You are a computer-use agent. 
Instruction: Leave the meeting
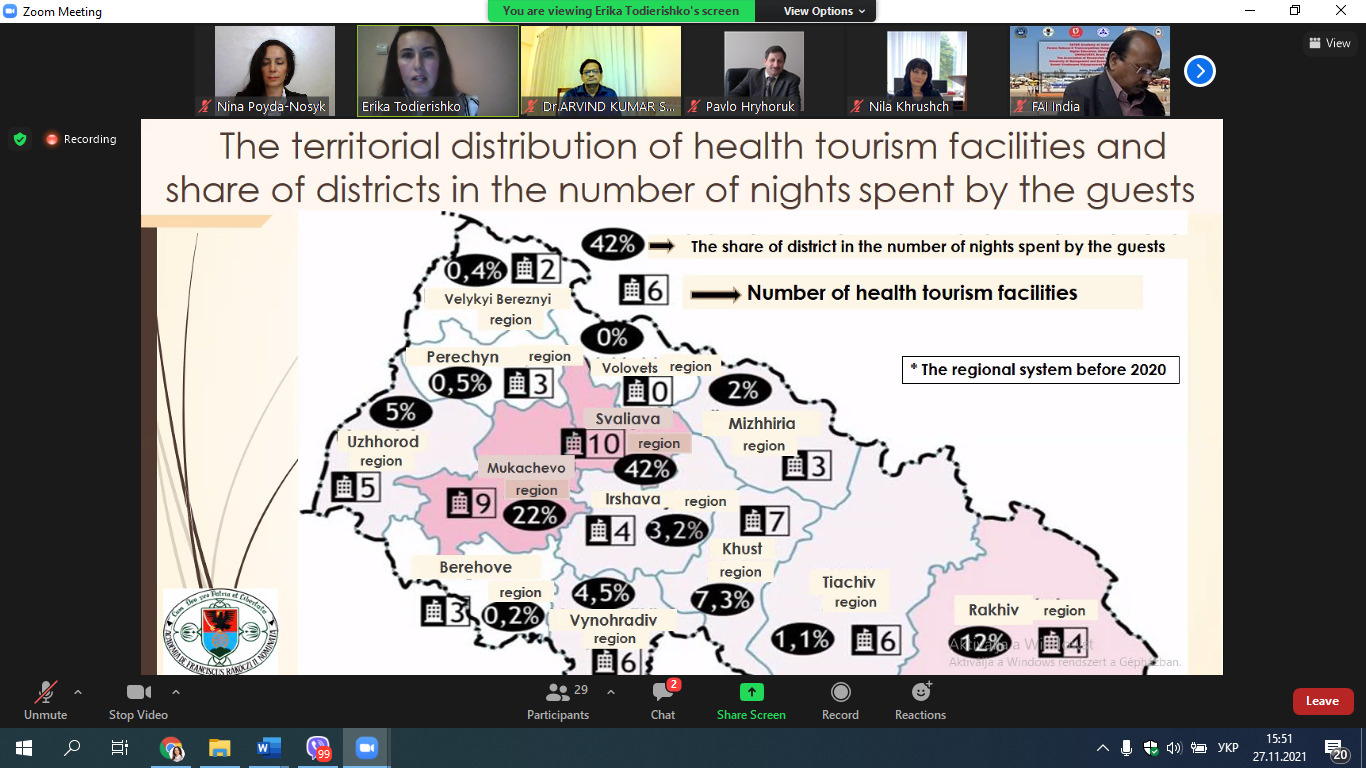[1322, 701]
